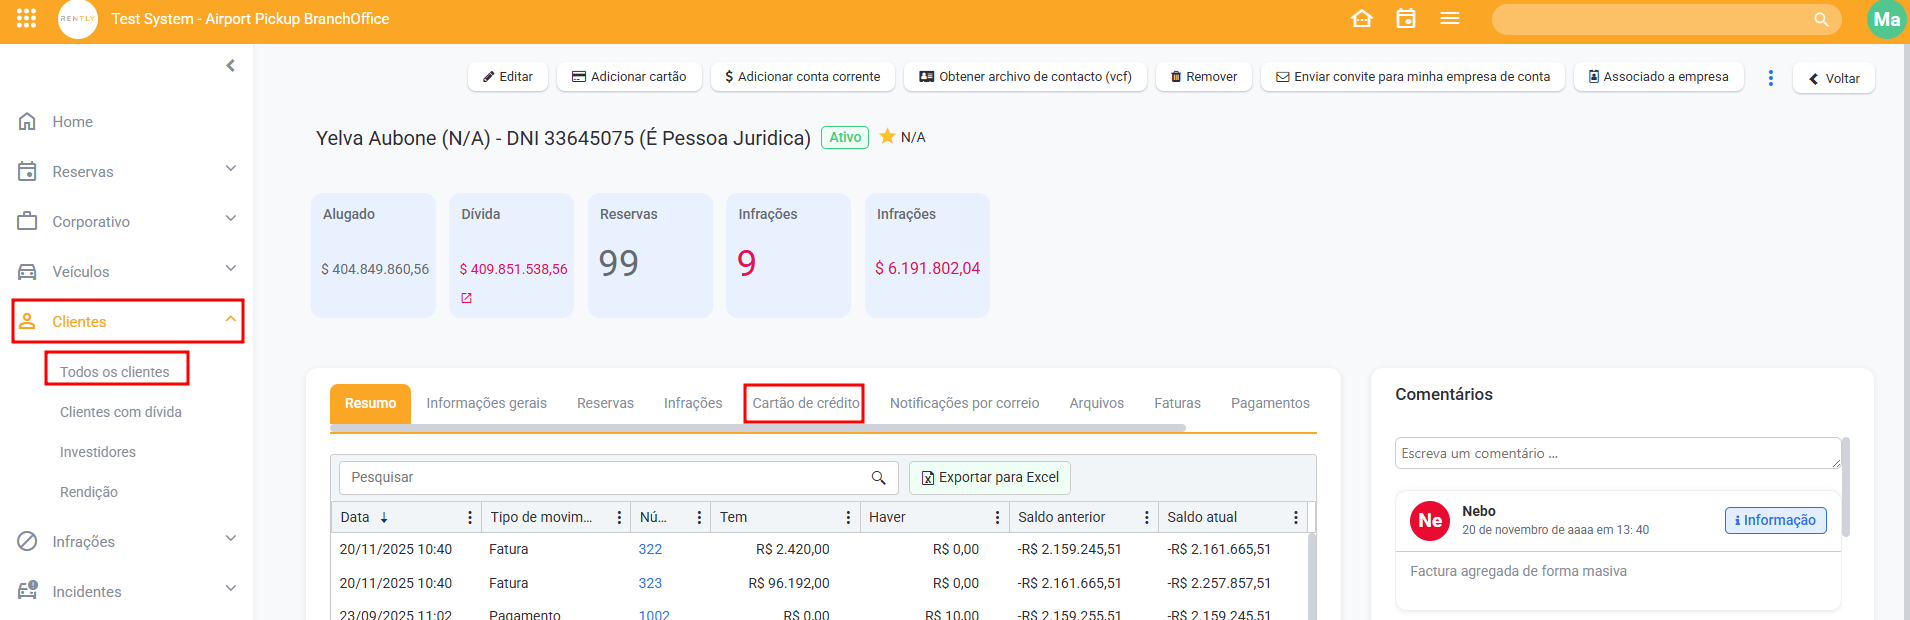
Task: Expand the Veículos sidebar menu
Action: tap(231, 269)
